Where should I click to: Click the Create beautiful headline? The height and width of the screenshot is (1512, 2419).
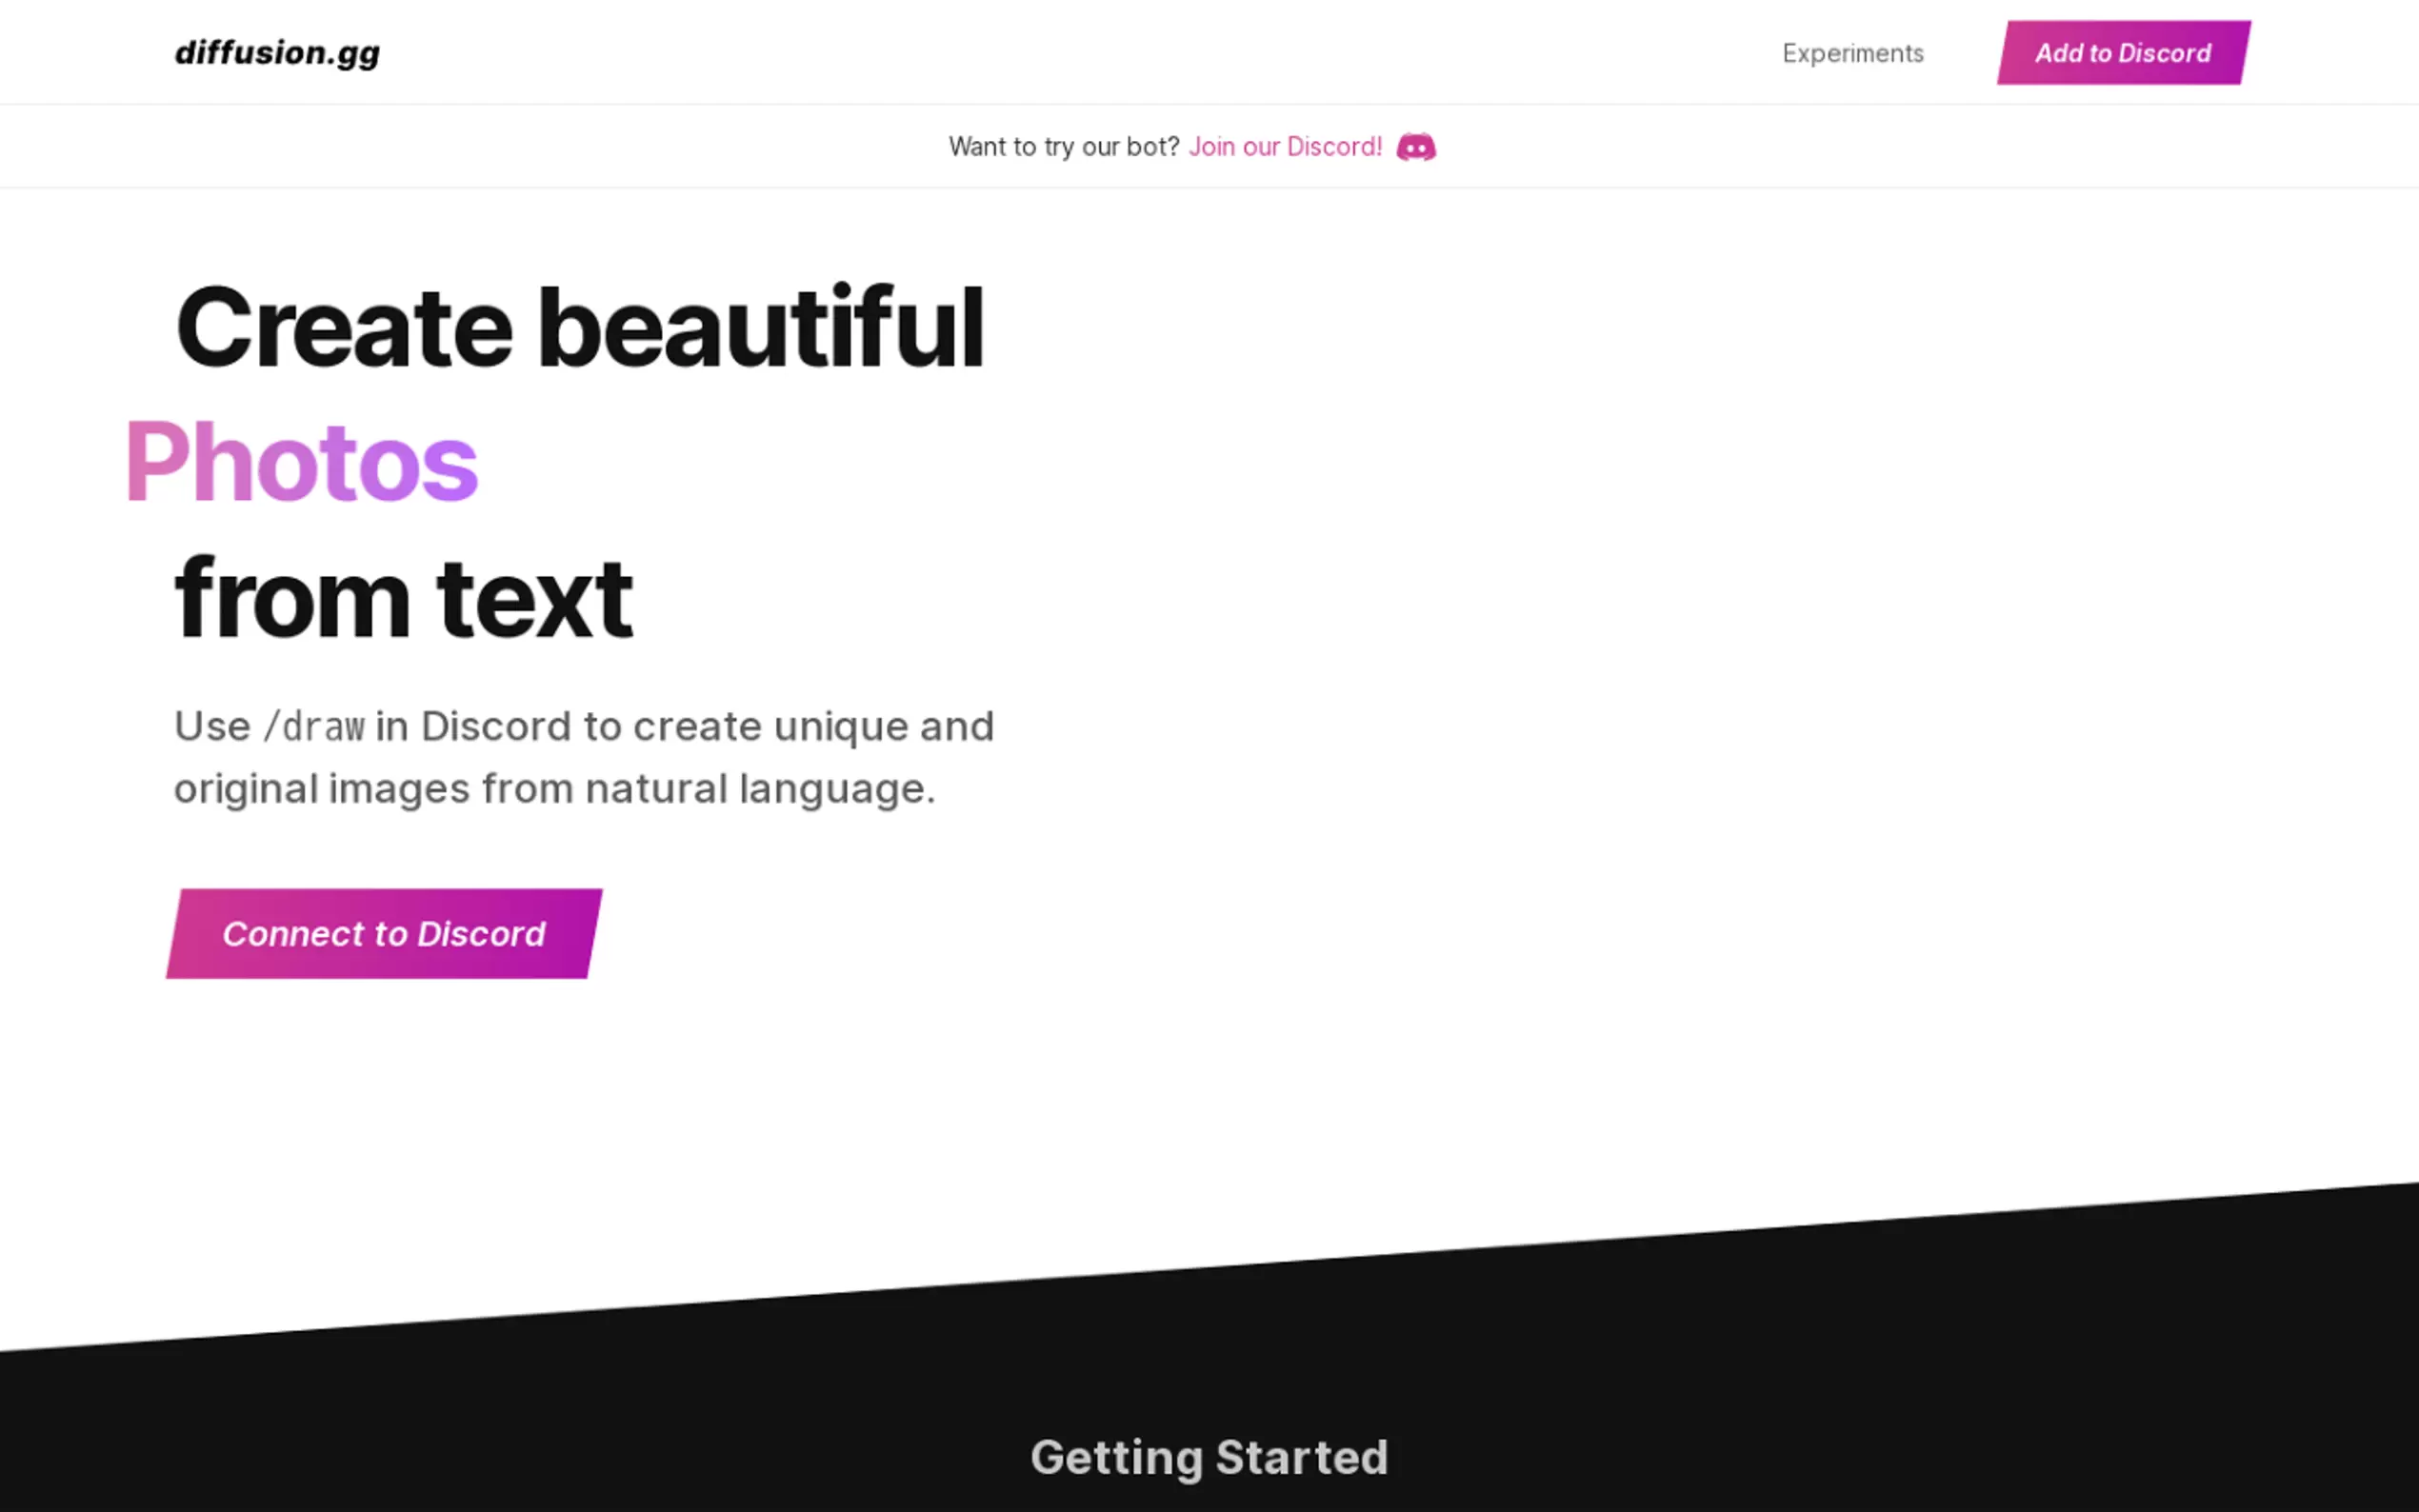pyautogui.click(x=580, y=328)
